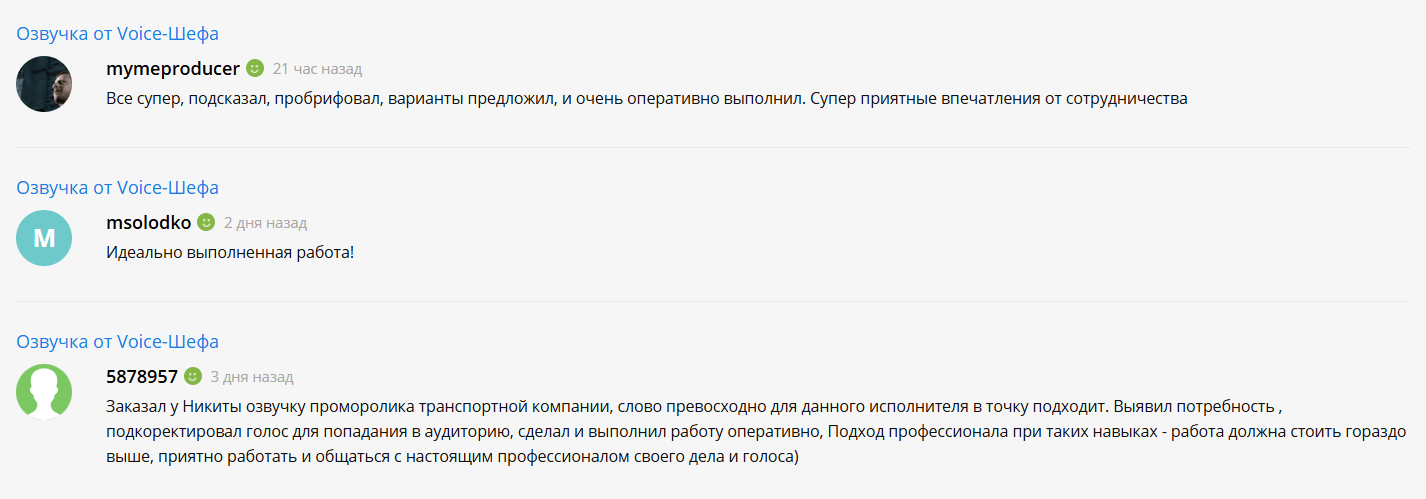Screen dimensions: 1426x499
Task: Open mymeproducer's dark photo avatar
Action: pos(44,84)
